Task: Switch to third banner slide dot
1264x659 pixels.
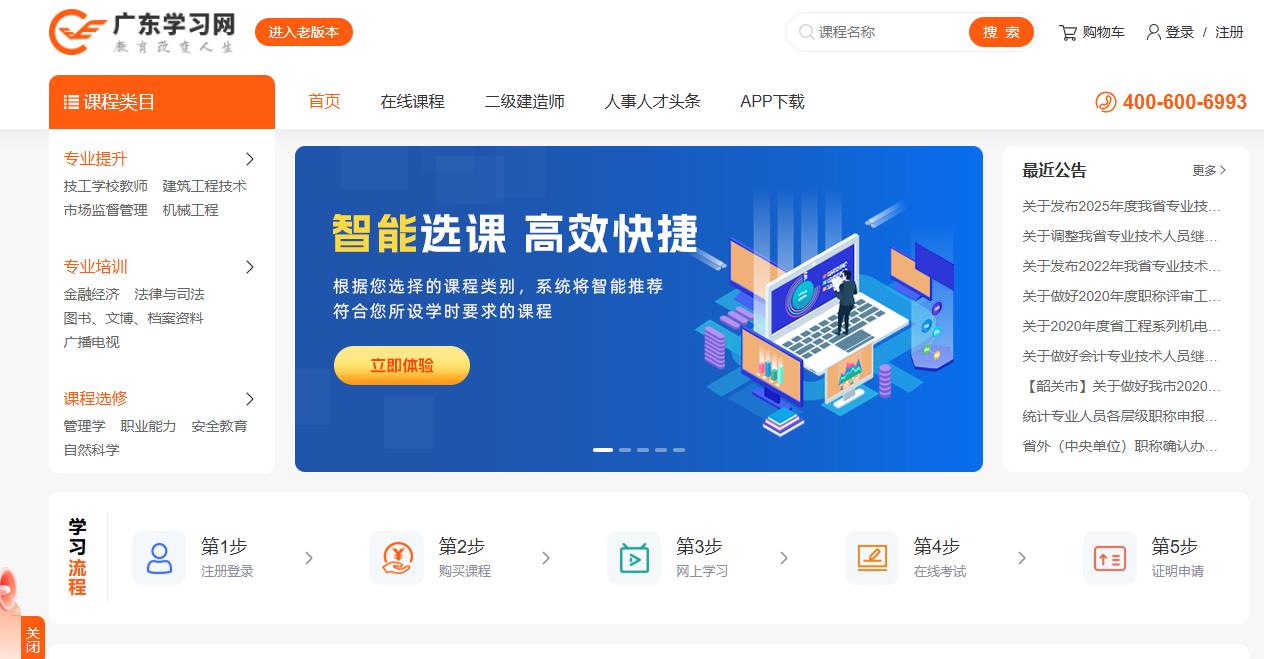Action: pos(643,450)
